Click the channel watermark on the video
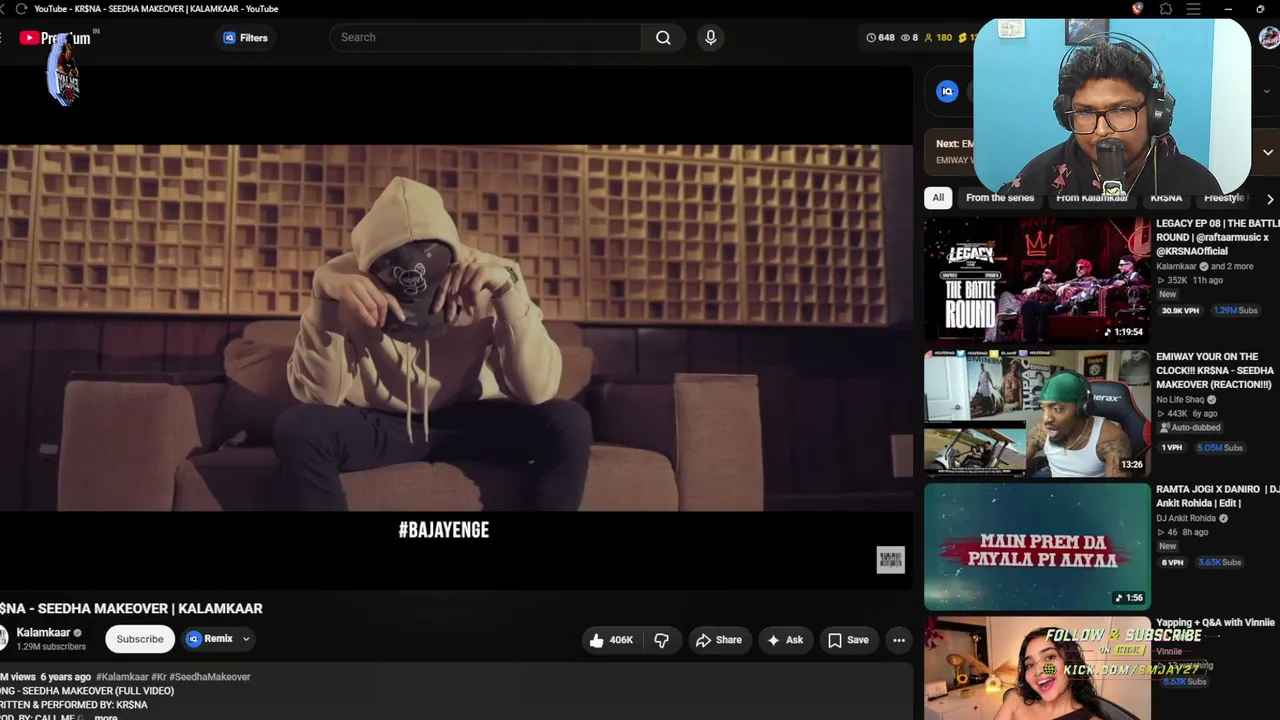This screenshot has height=720, width=1280. 890,560
